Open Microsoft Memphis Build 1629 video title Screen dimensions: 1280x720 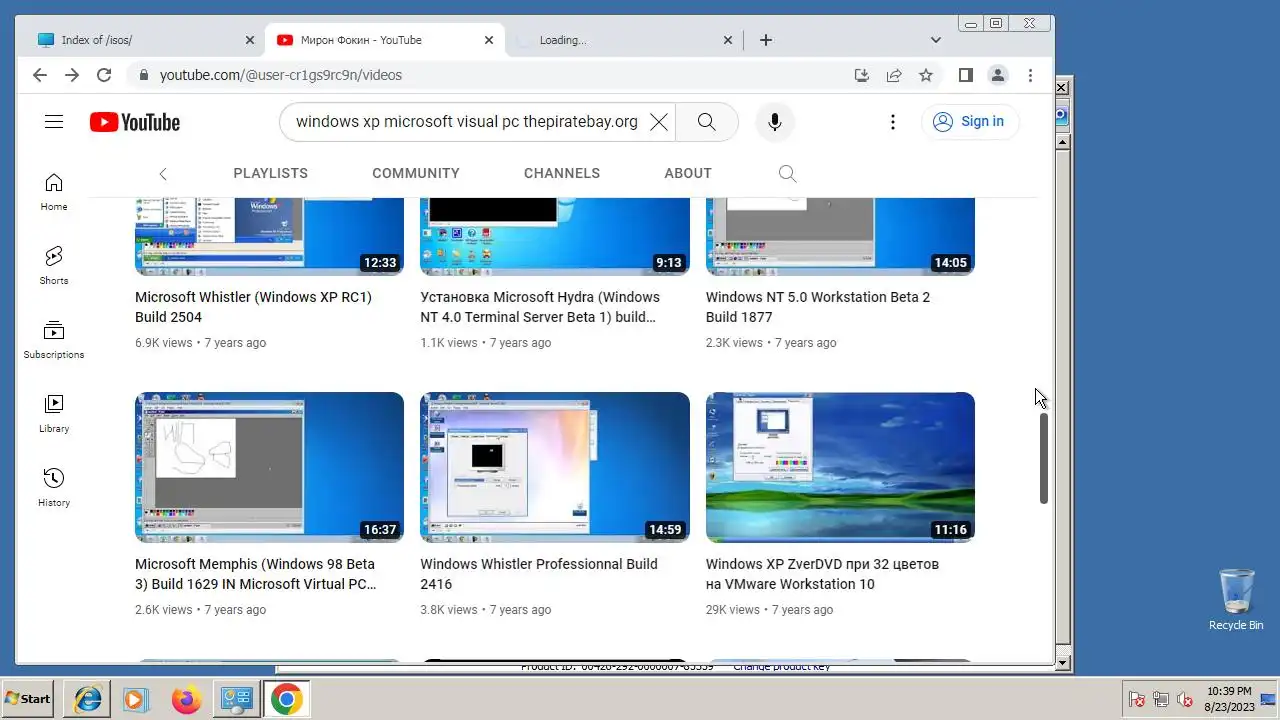point(256,574)
